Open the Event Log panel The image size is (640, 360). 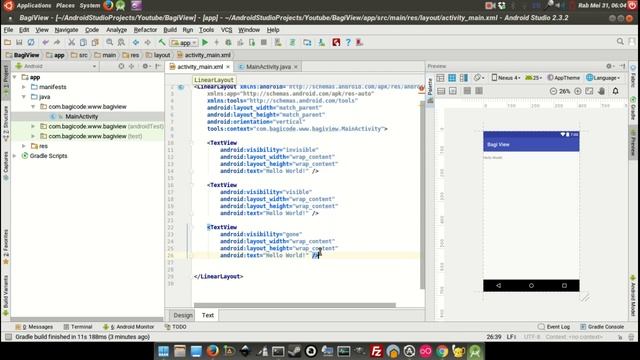554,327
